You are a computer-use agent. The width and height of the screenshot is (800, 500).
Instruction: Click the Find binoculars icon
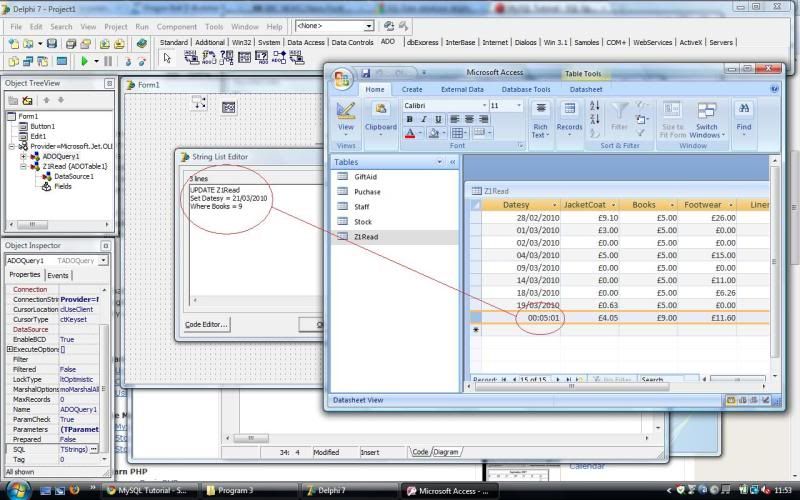click(744, 109)
